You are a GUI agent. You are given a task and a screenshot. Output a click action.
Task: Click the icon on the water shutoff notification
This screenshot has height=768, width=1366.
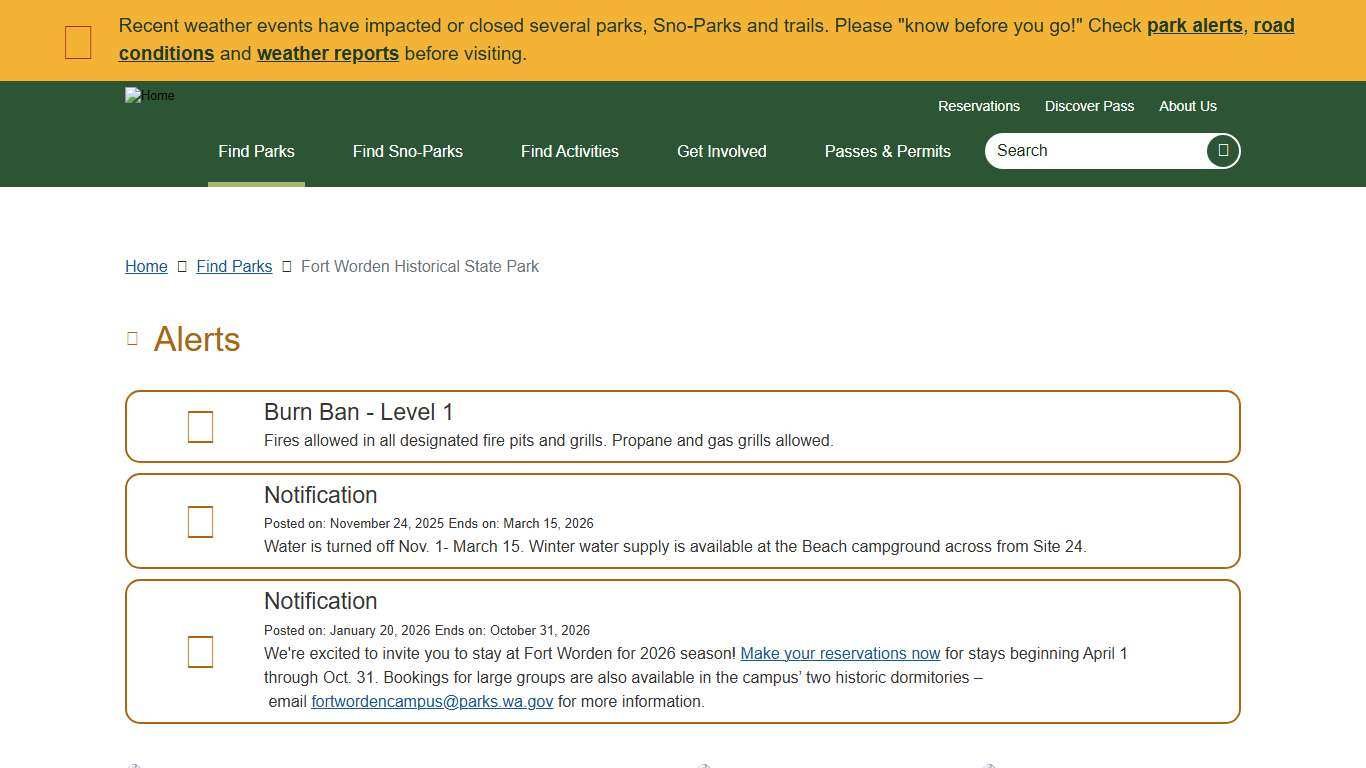(200, 522)
